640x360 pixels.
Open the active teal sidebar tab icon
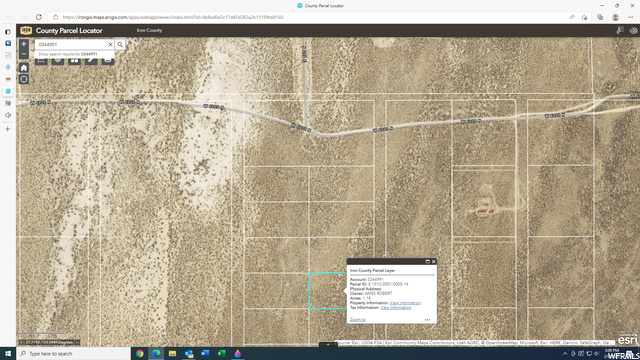[x=8, y=91]
